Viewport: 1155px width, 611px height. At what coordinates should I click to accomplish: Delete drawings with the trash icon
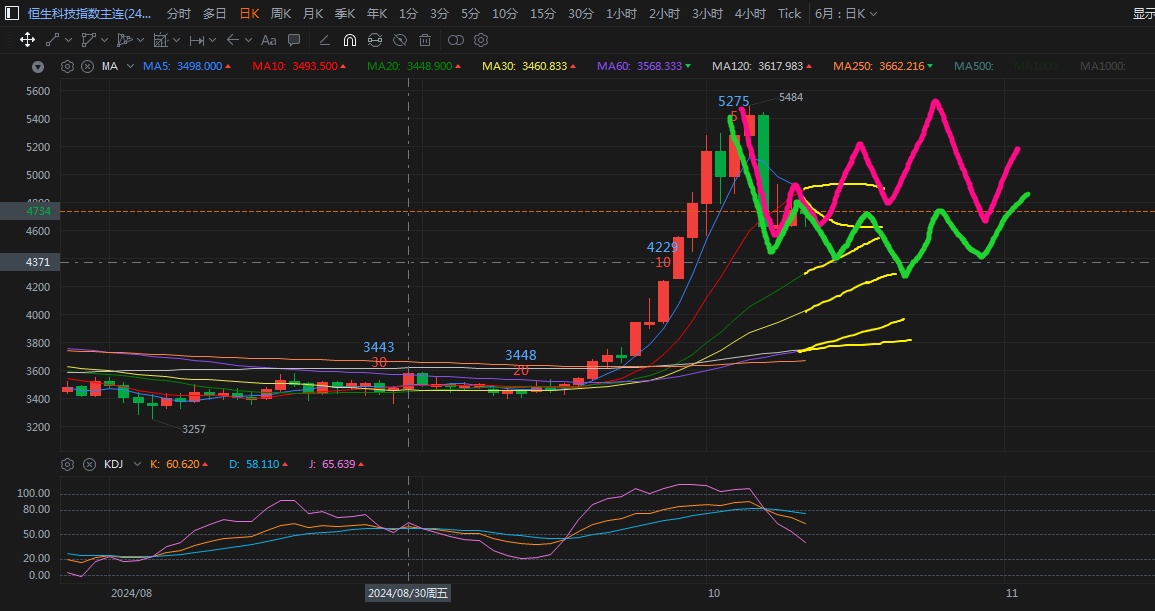point(425,40)
